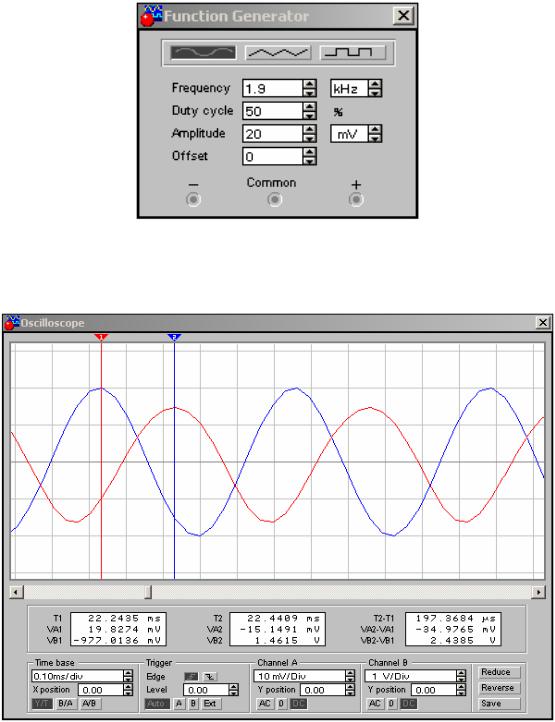
Task: Click the Frequency value field
Action: click(x=273, y=88)
